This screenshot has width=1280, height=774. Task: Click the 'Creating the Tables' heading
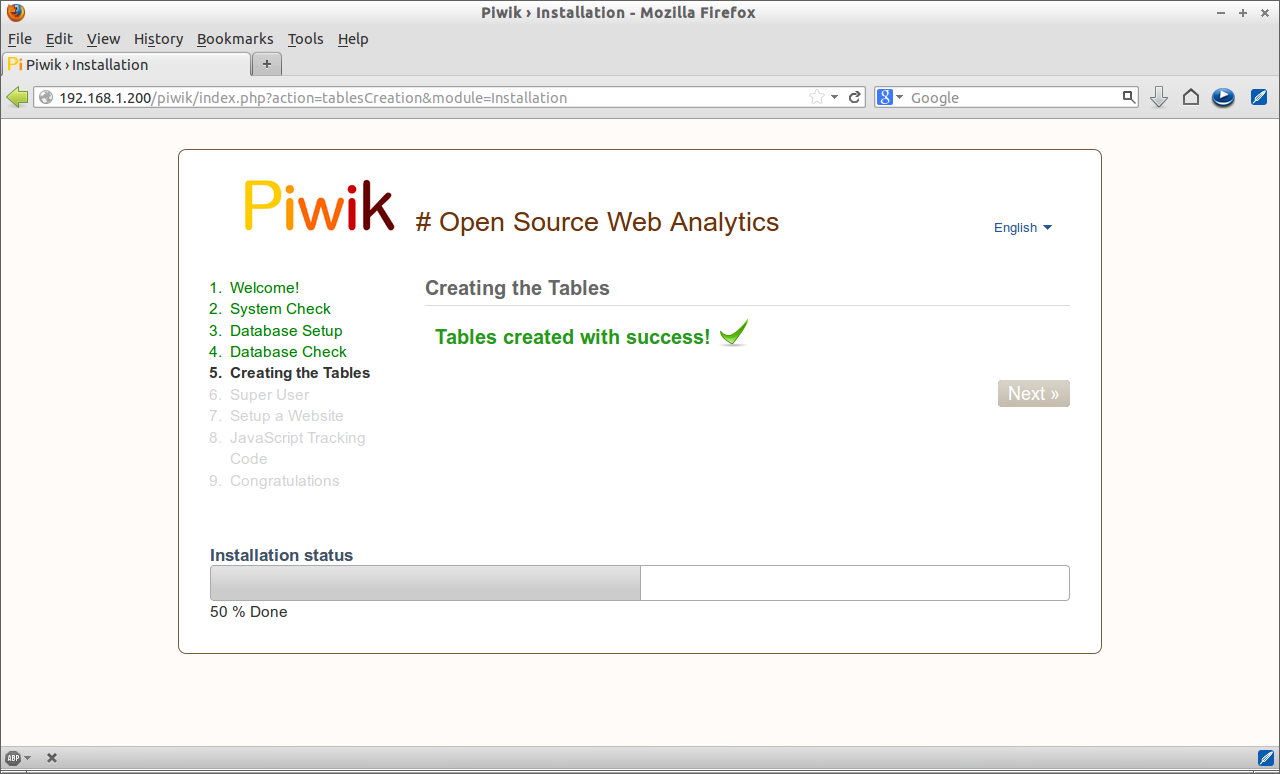click(517, 288)
